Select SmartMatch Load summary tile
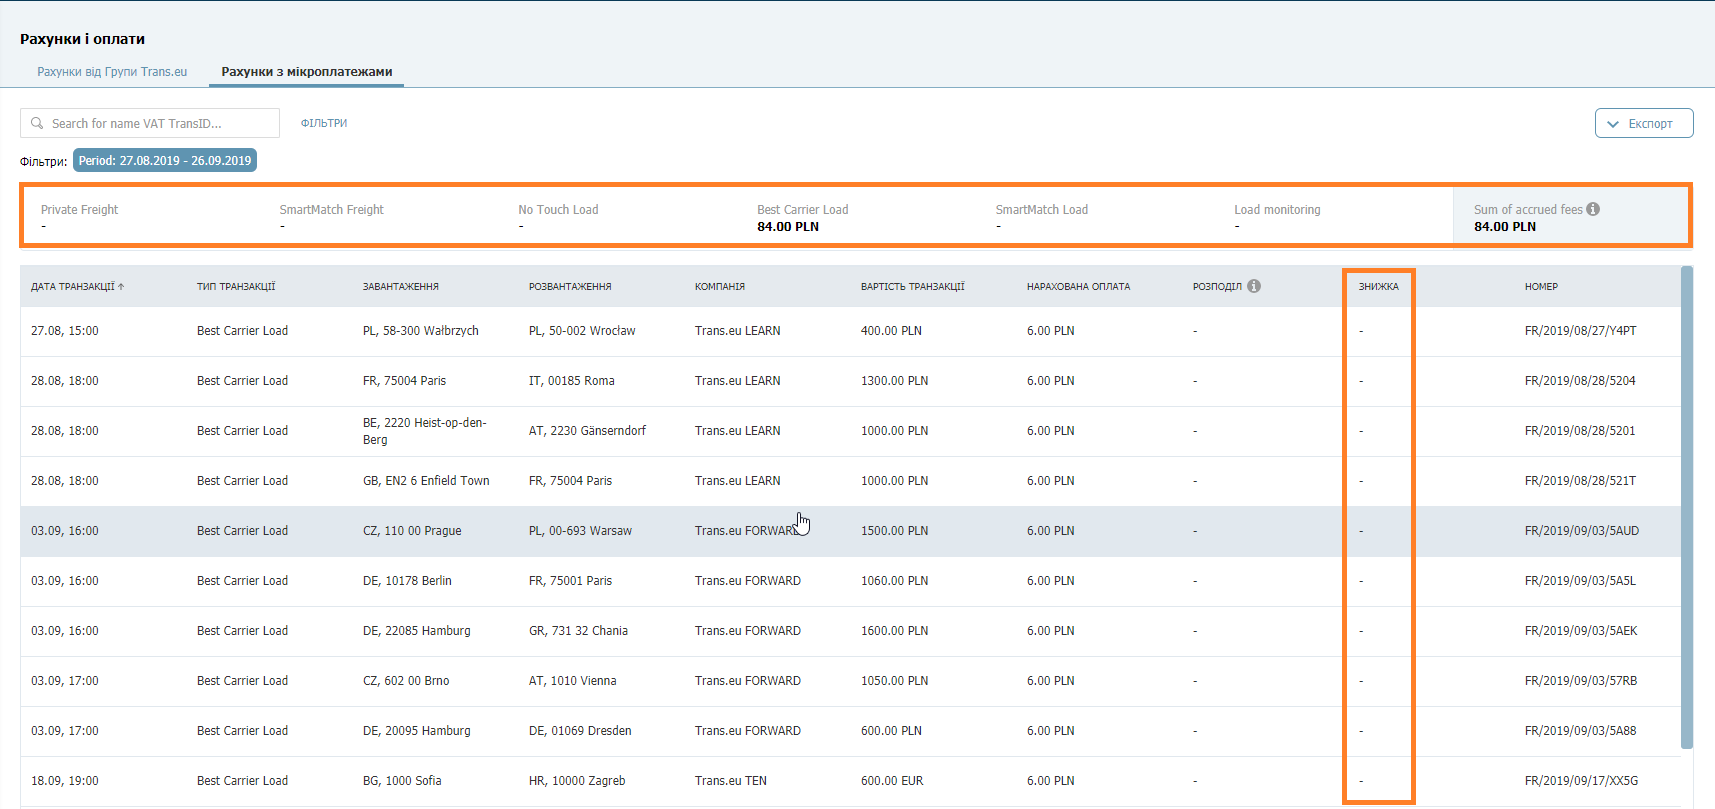Viewport: 1715px width, 809px height. tap(1041, 217)
